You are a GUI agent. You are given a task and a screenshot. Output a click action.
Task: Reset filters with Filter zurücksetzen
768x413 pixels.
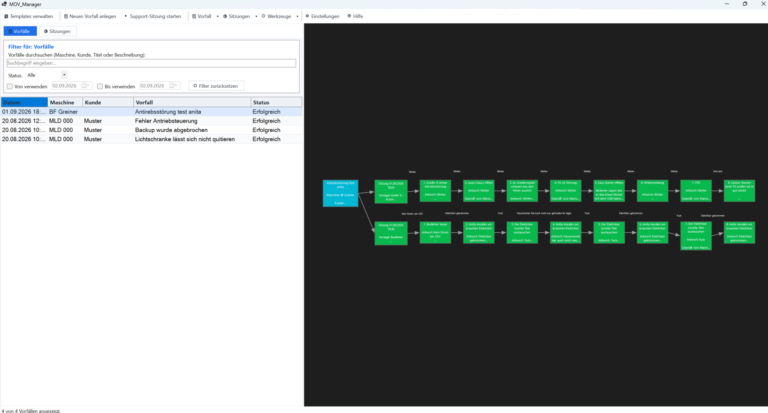pyautogui.click(x=216, y=86)
